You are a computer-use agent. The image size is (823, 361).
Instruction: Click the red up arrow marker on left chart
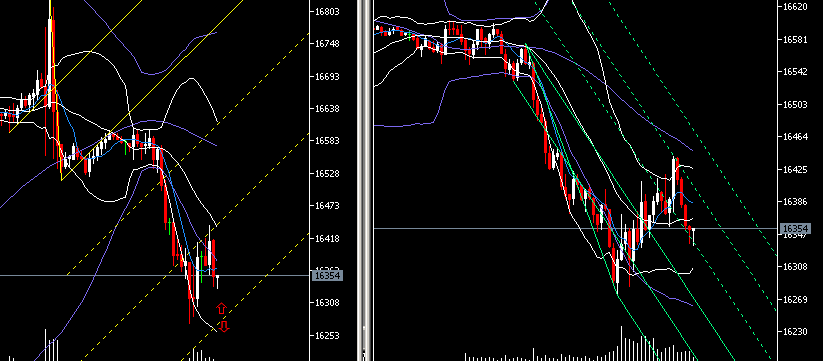(x=221, y=309)
